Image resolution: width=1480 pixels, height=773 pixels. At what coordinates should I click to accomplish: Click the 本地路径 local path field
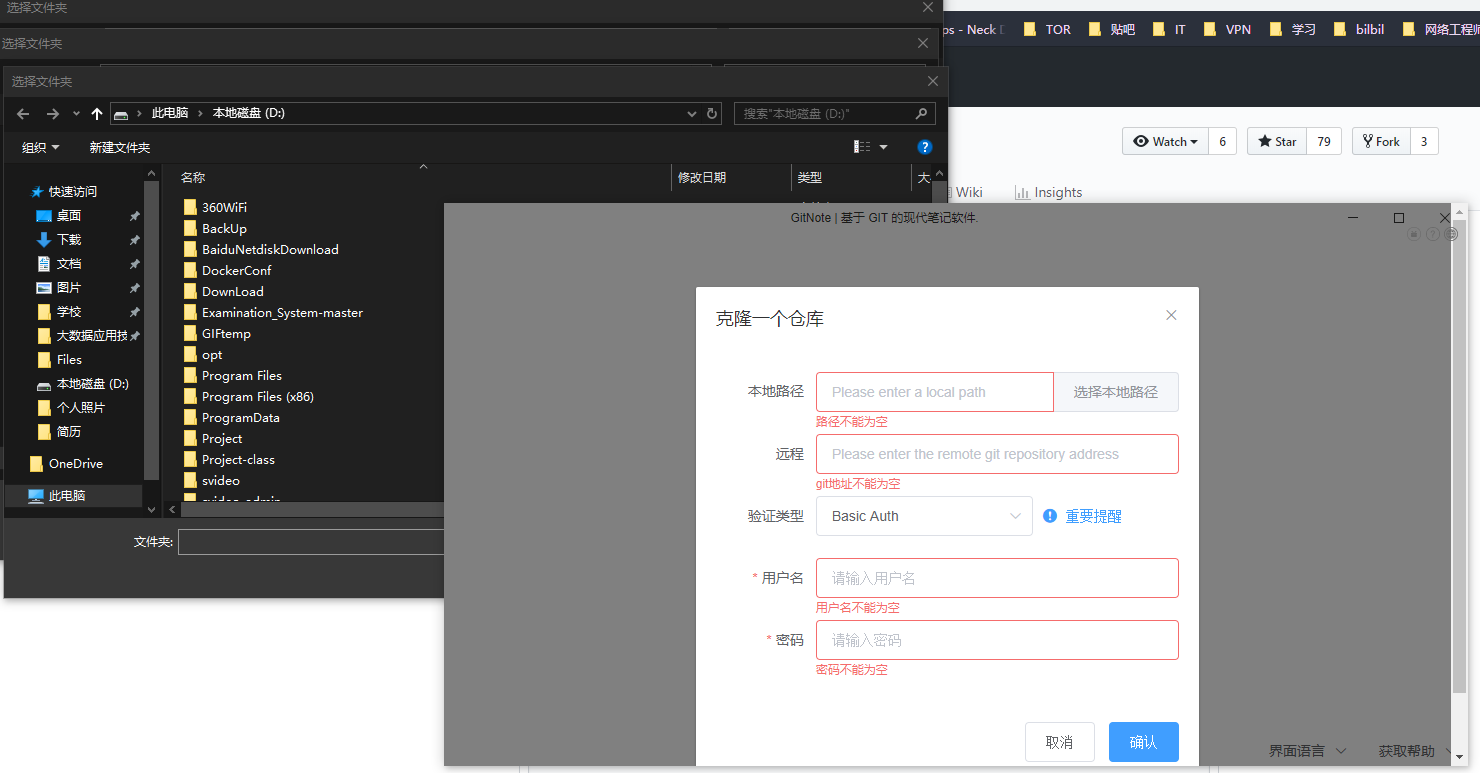click(x=935, y=392)
